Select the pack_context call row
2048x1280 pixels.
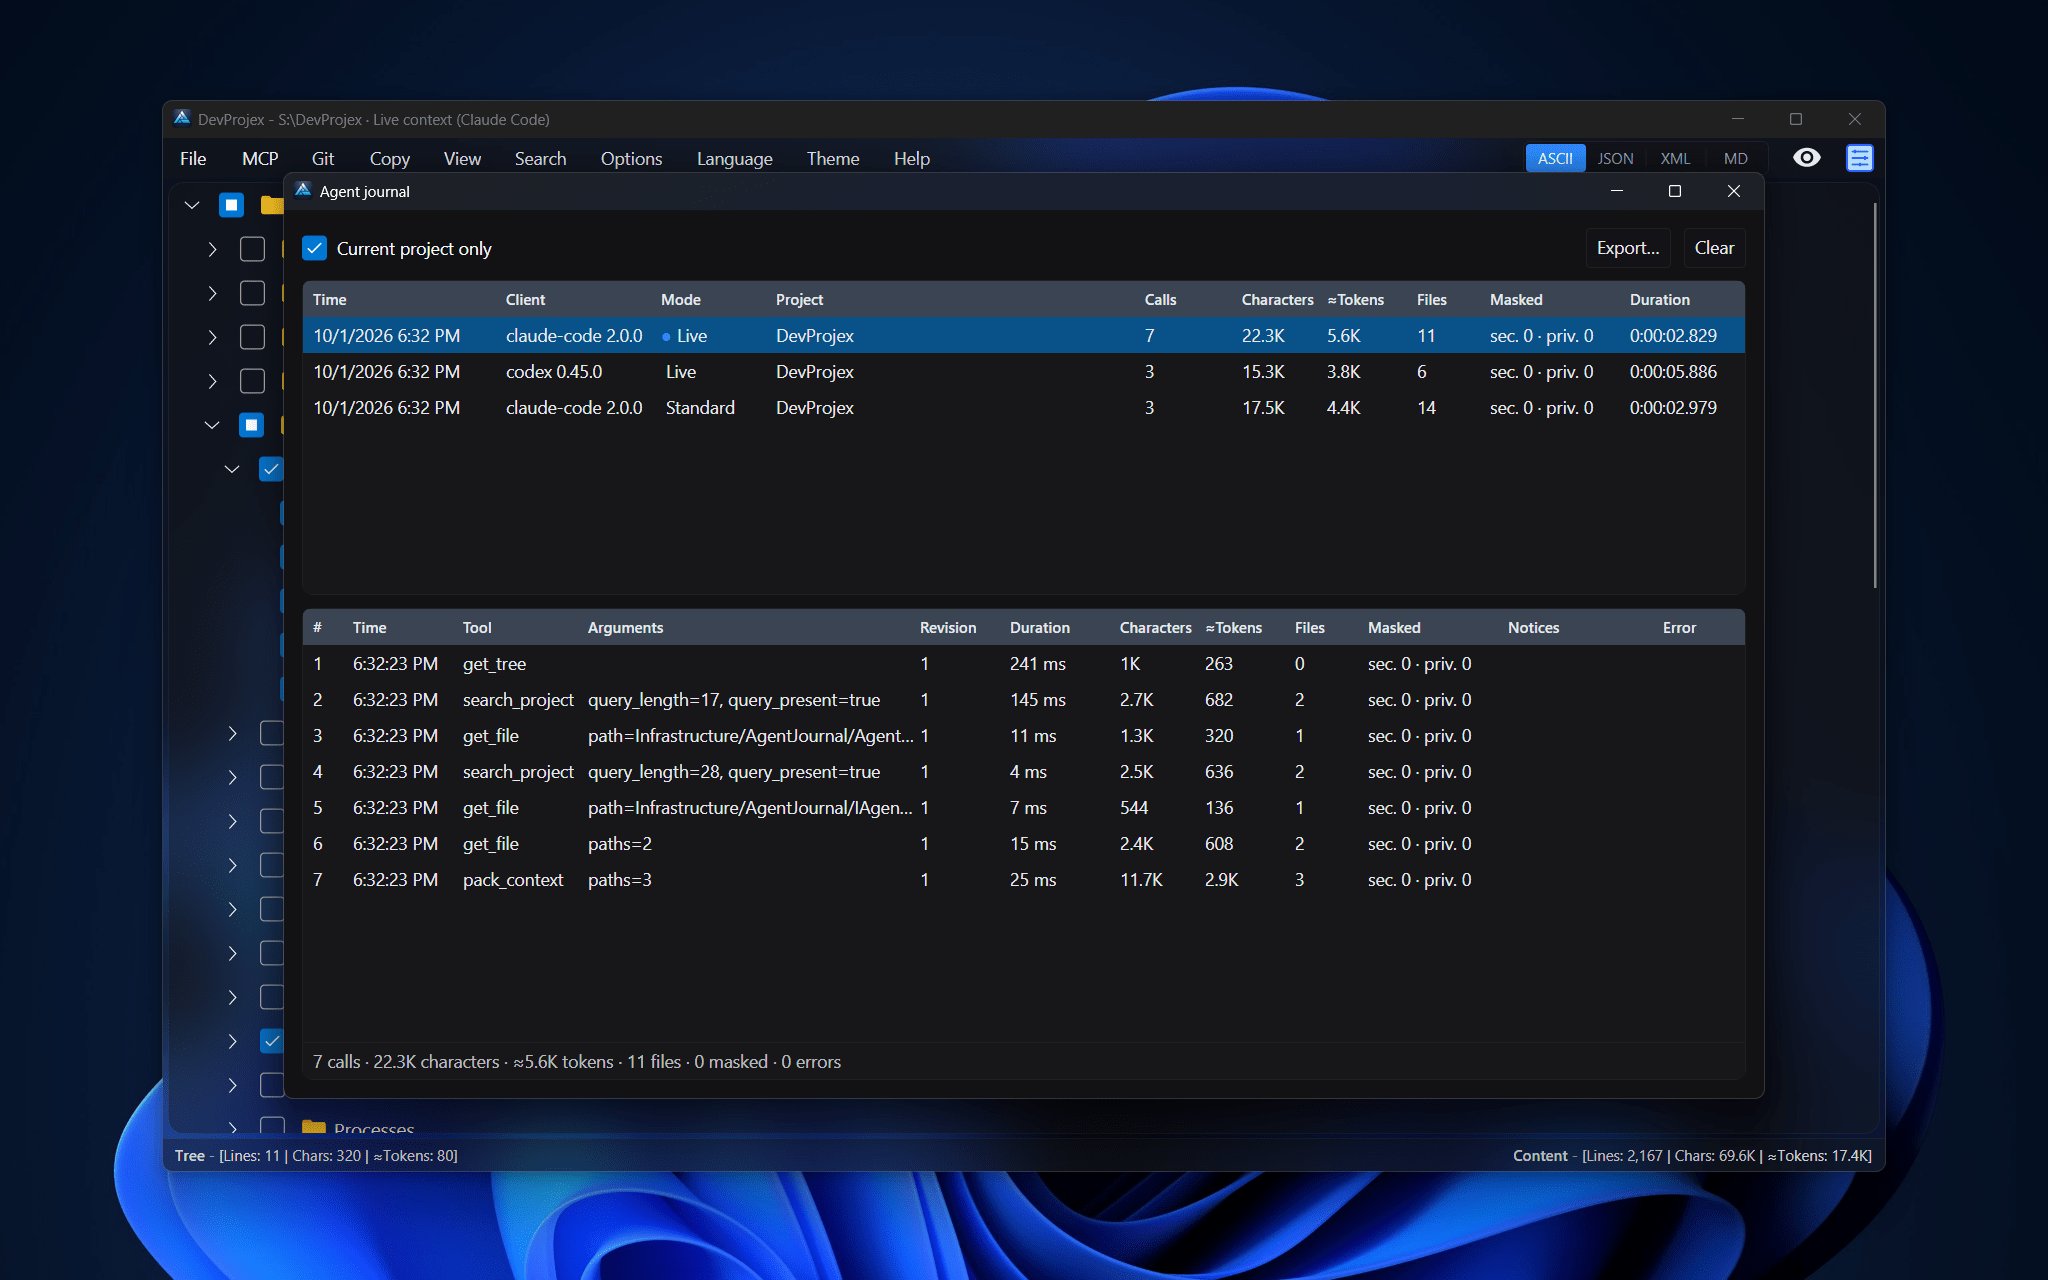tap(1024, 880)
